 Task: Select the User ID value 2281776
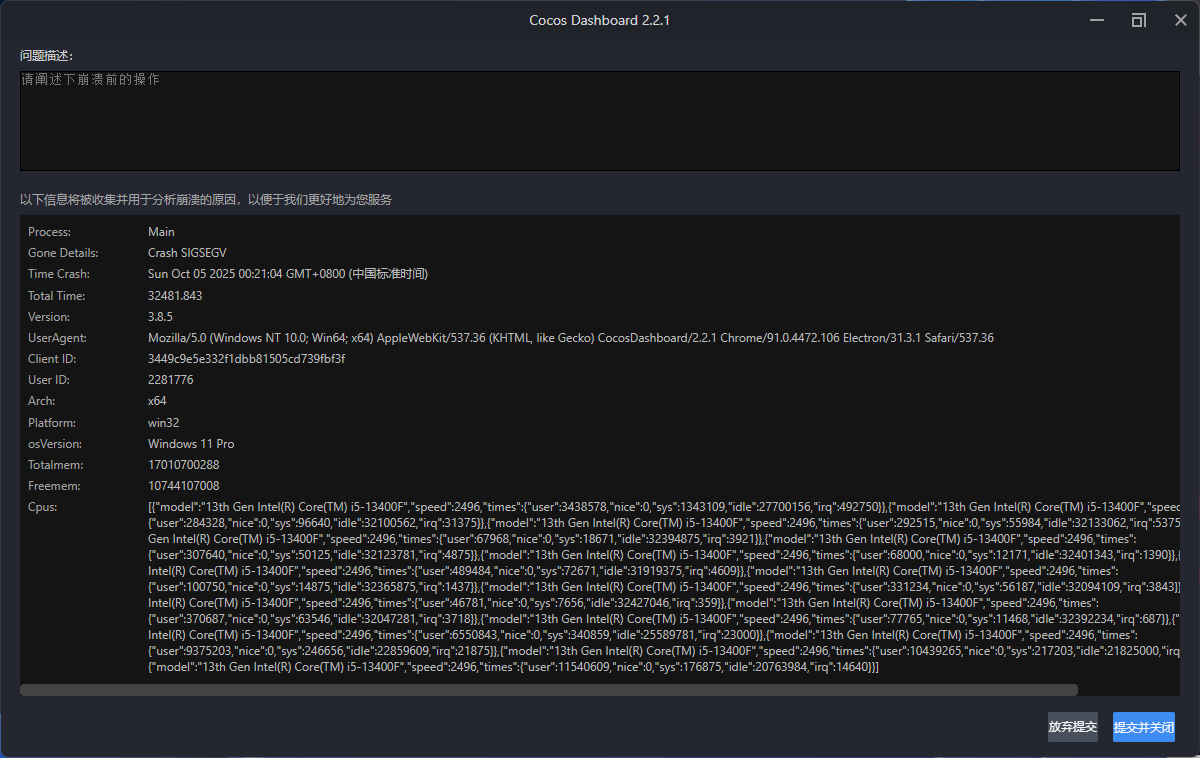171,380
